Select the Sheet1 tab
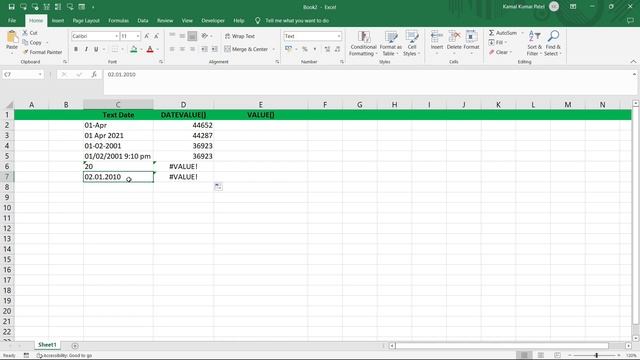The image size is (640, 360). pos(47,345)
